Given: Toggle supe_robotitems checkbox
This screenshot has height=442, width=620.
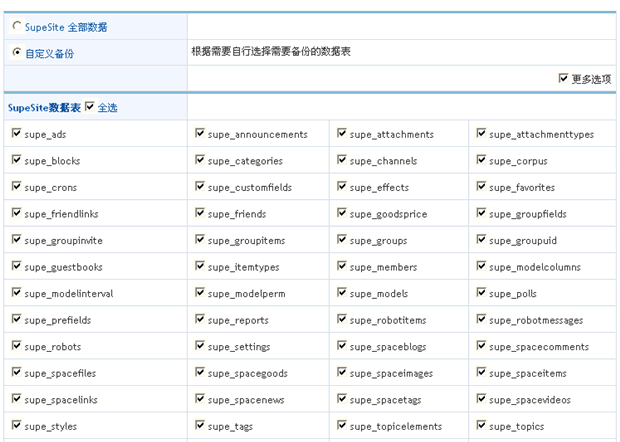Looking at the screenshot, I should coord(342,318).
